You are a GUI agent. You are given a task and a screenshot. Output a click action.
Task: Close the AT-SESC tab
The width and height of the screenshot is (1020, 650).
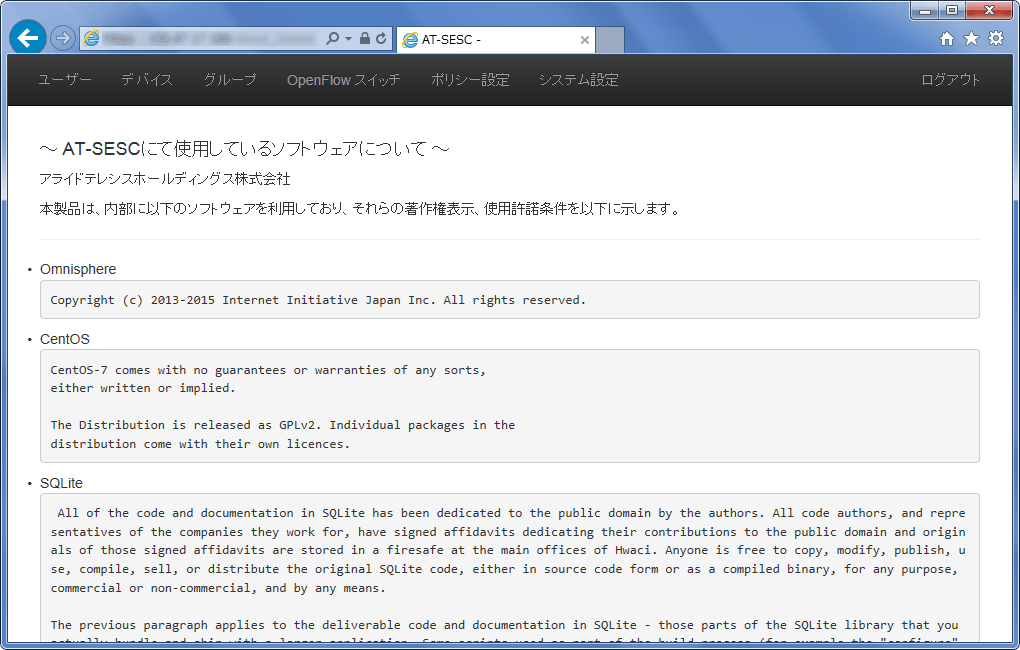584,40
